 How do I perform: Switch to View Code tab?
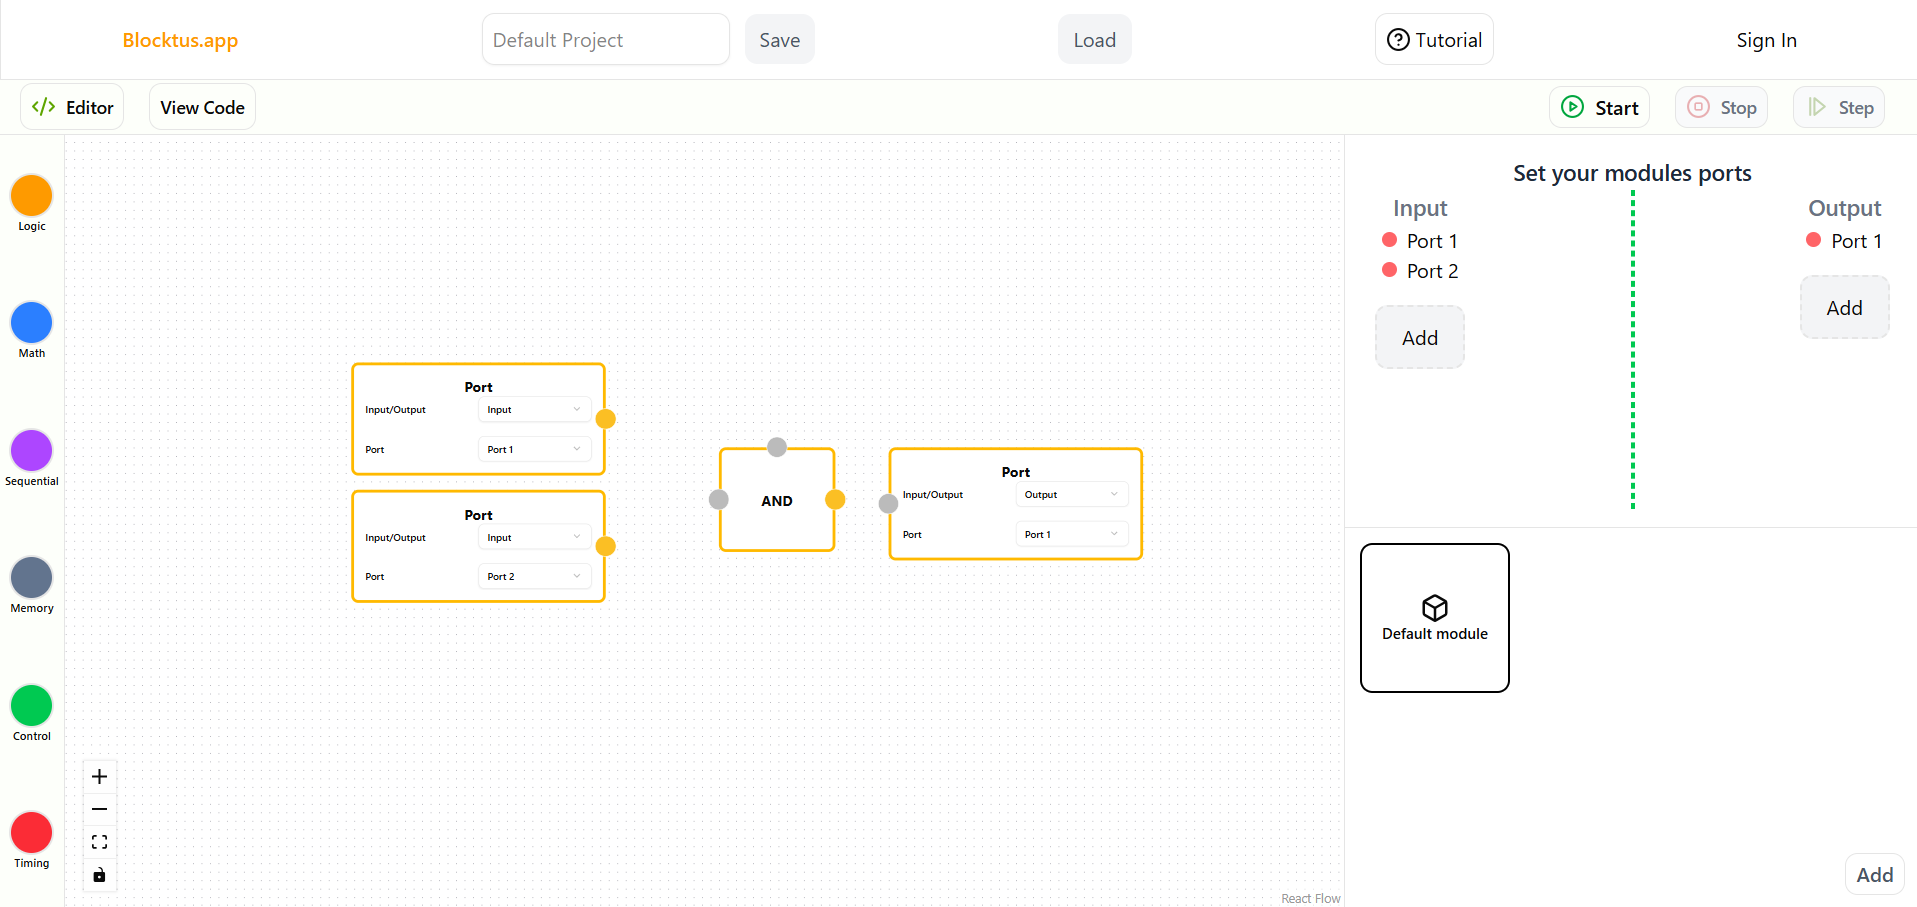pyautogui.click(x=202, y=108)
